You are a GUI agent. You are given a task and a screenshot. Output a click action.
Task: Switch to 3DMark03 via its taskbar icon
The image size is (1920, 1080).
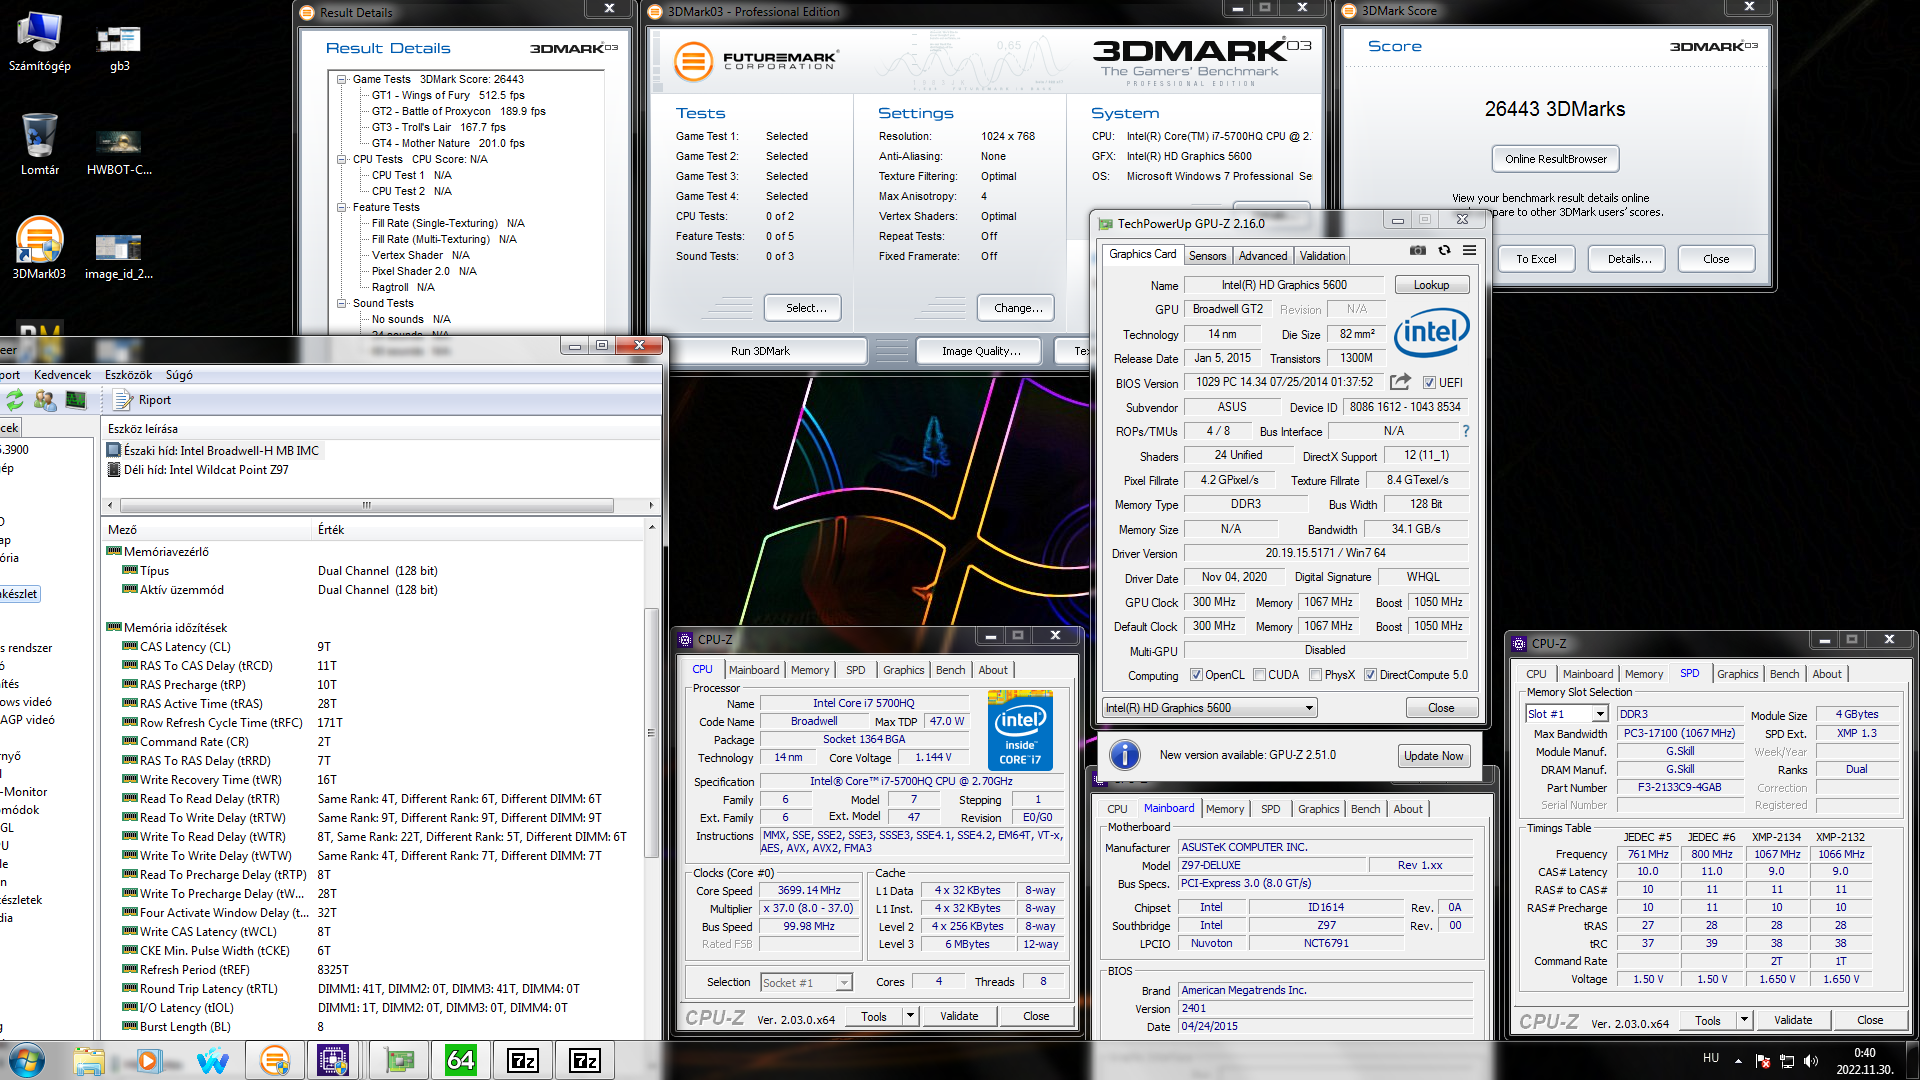(274, 1060)
